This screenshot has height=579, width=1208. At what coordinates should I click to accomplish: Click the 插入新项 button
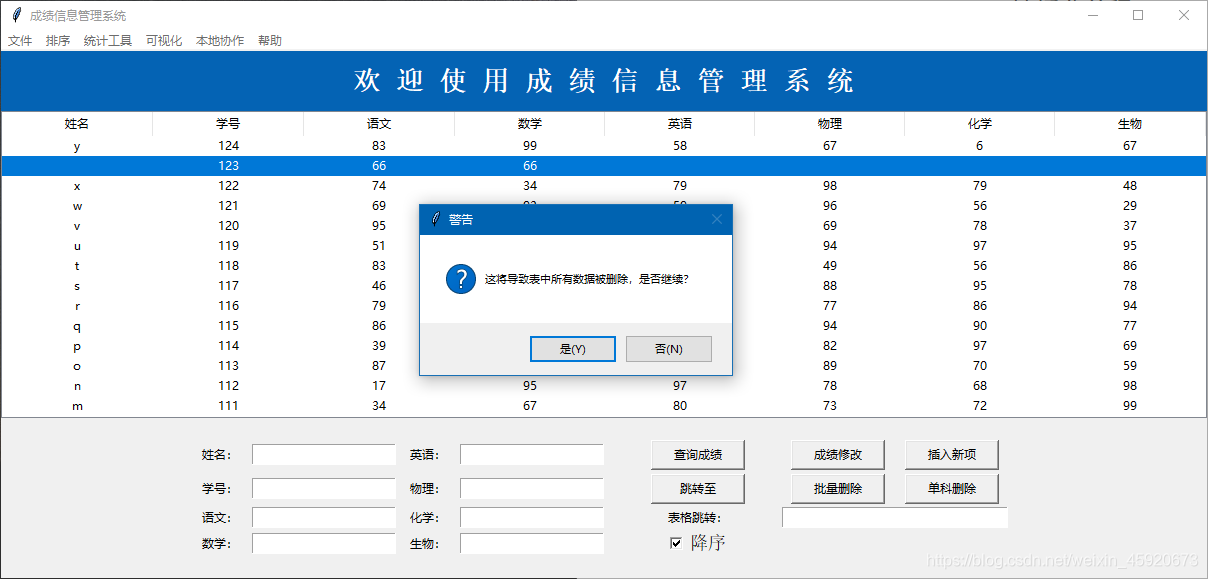pos(952,454)
